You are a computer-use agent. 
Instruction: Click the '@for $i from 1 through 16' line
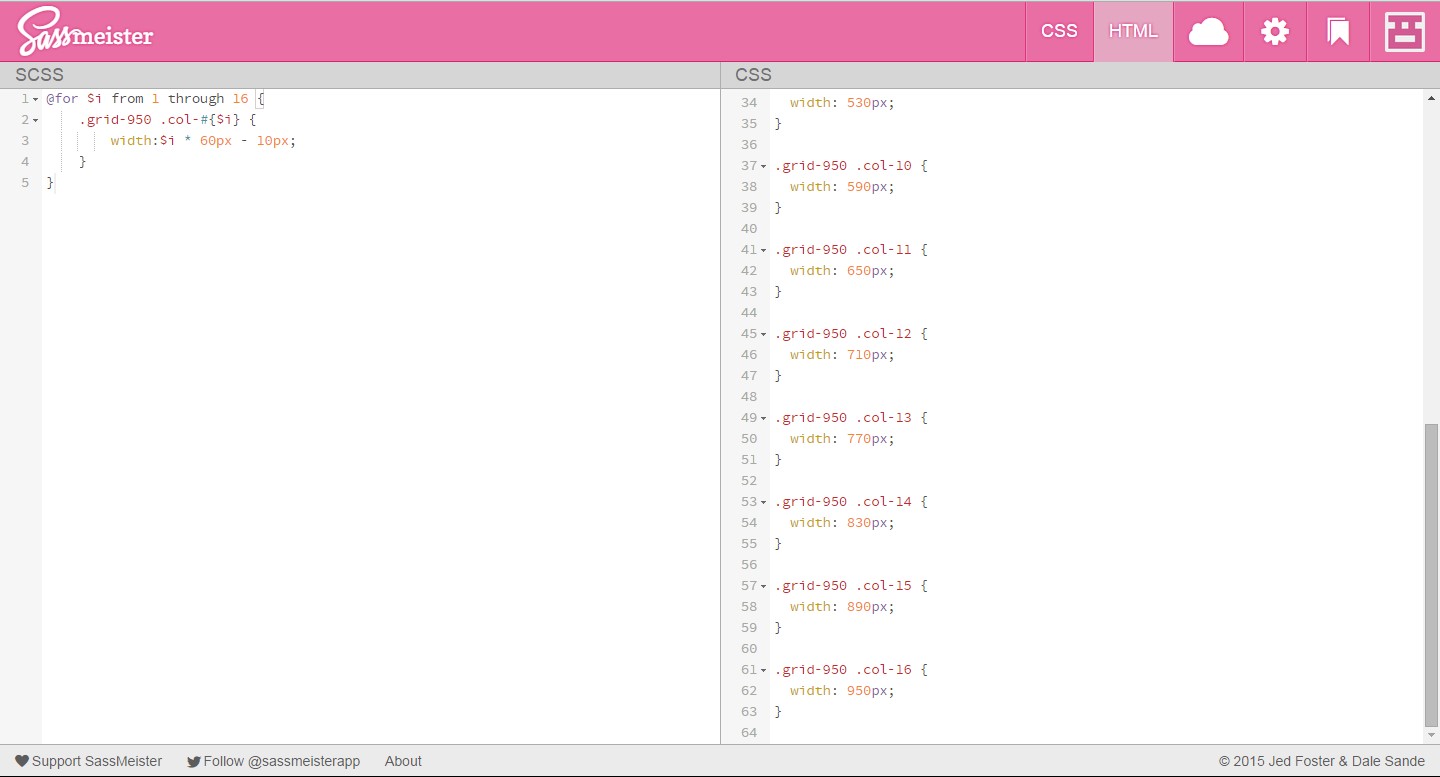[155, 99]
